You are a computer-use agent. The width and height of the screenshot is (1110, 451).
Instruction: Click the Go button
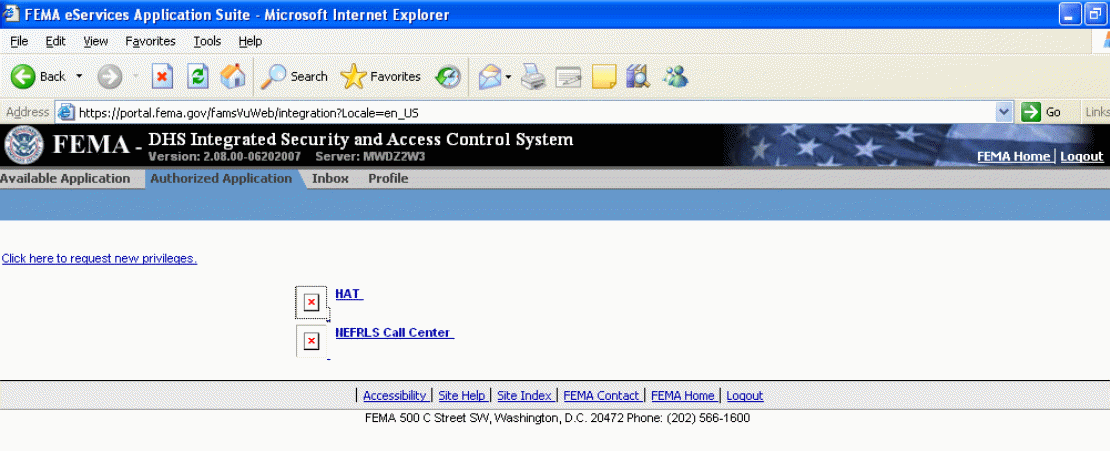pyautogui.click(x=1041, y=112)
